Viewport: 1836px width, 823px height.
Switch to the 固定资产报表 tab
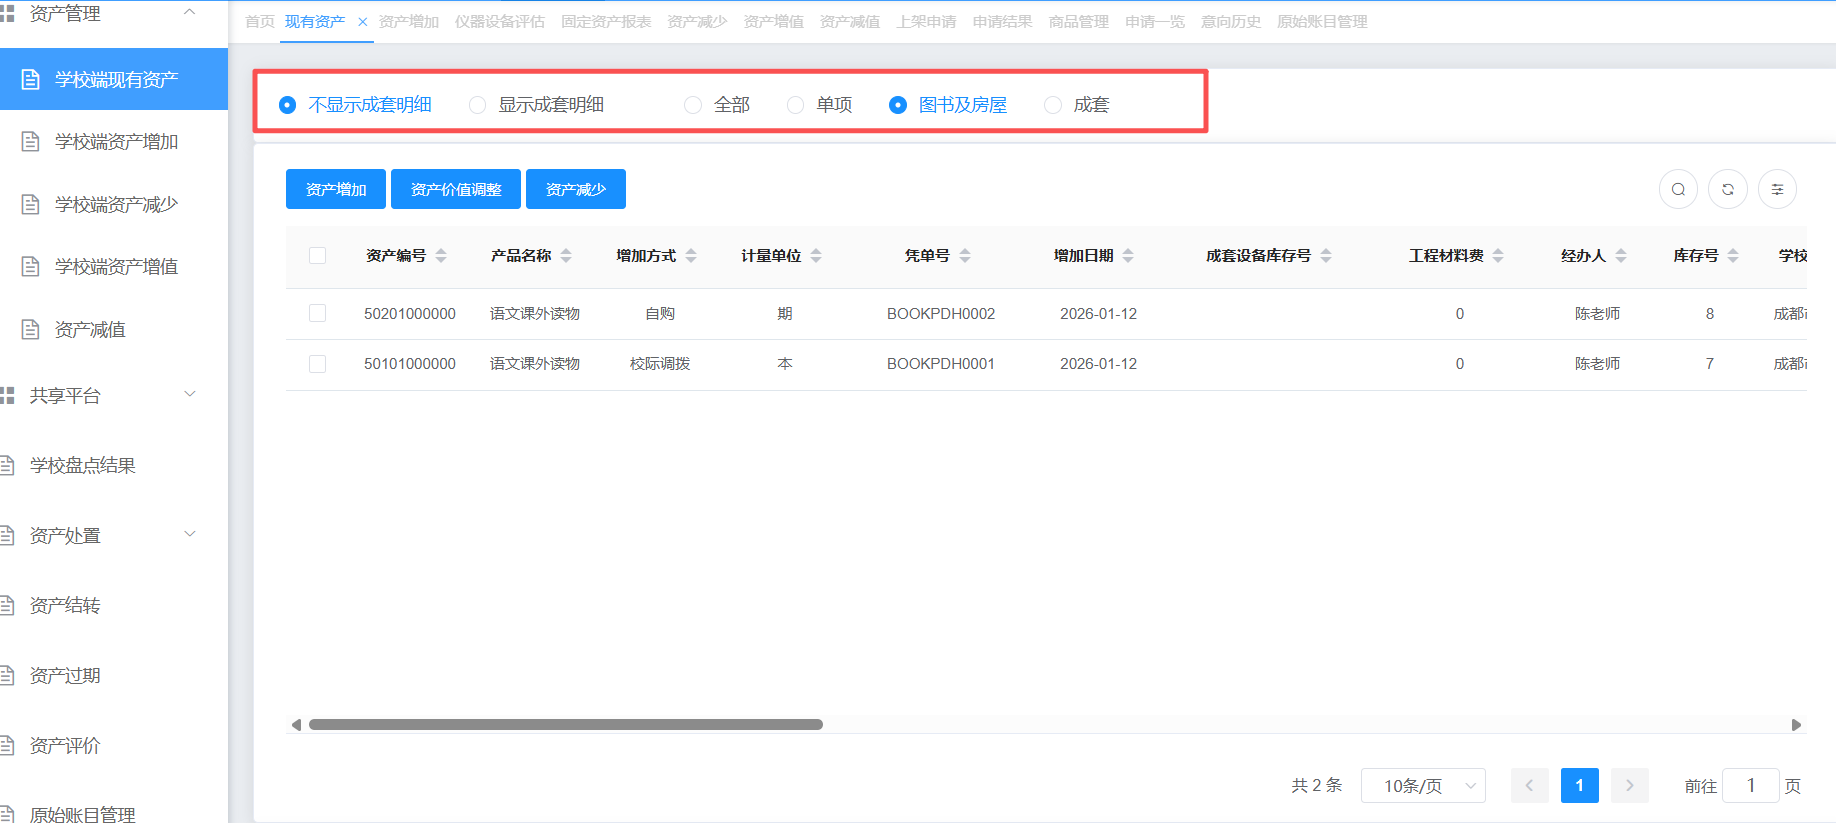pyautogui.click(x=605, y=22)
